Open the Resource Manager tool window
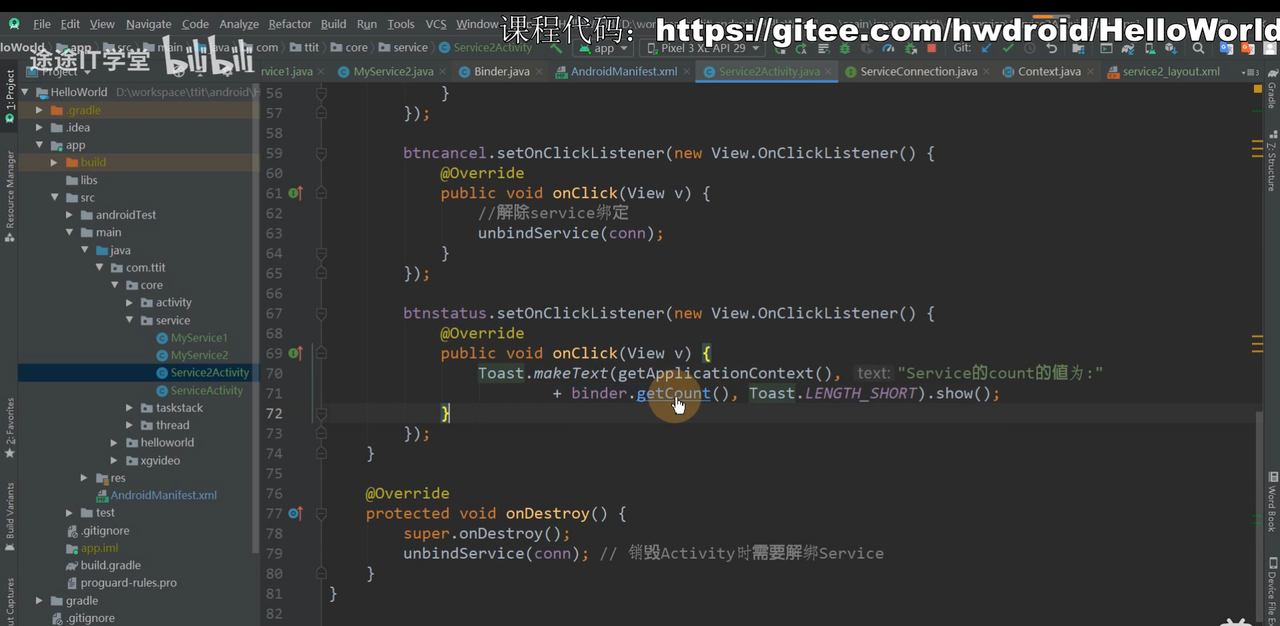Viewport: 1280px width, 626px height. tap(10, 197)
